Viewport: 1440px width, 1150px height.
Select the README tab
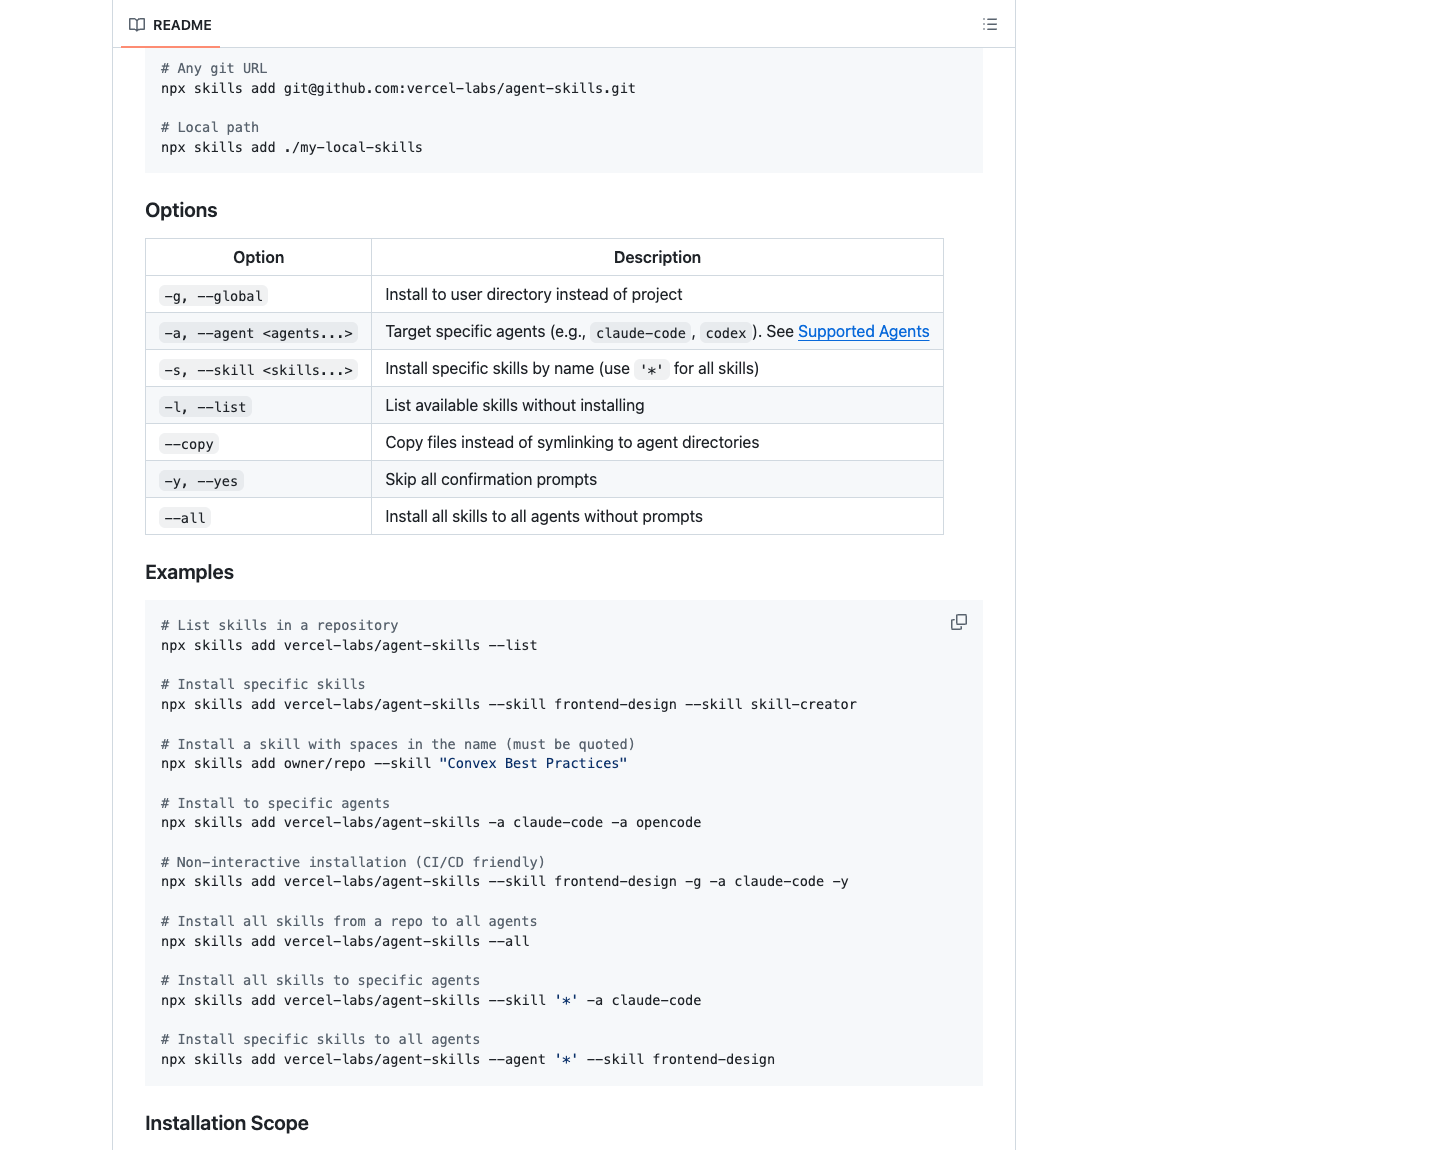(x=170, y=25)
